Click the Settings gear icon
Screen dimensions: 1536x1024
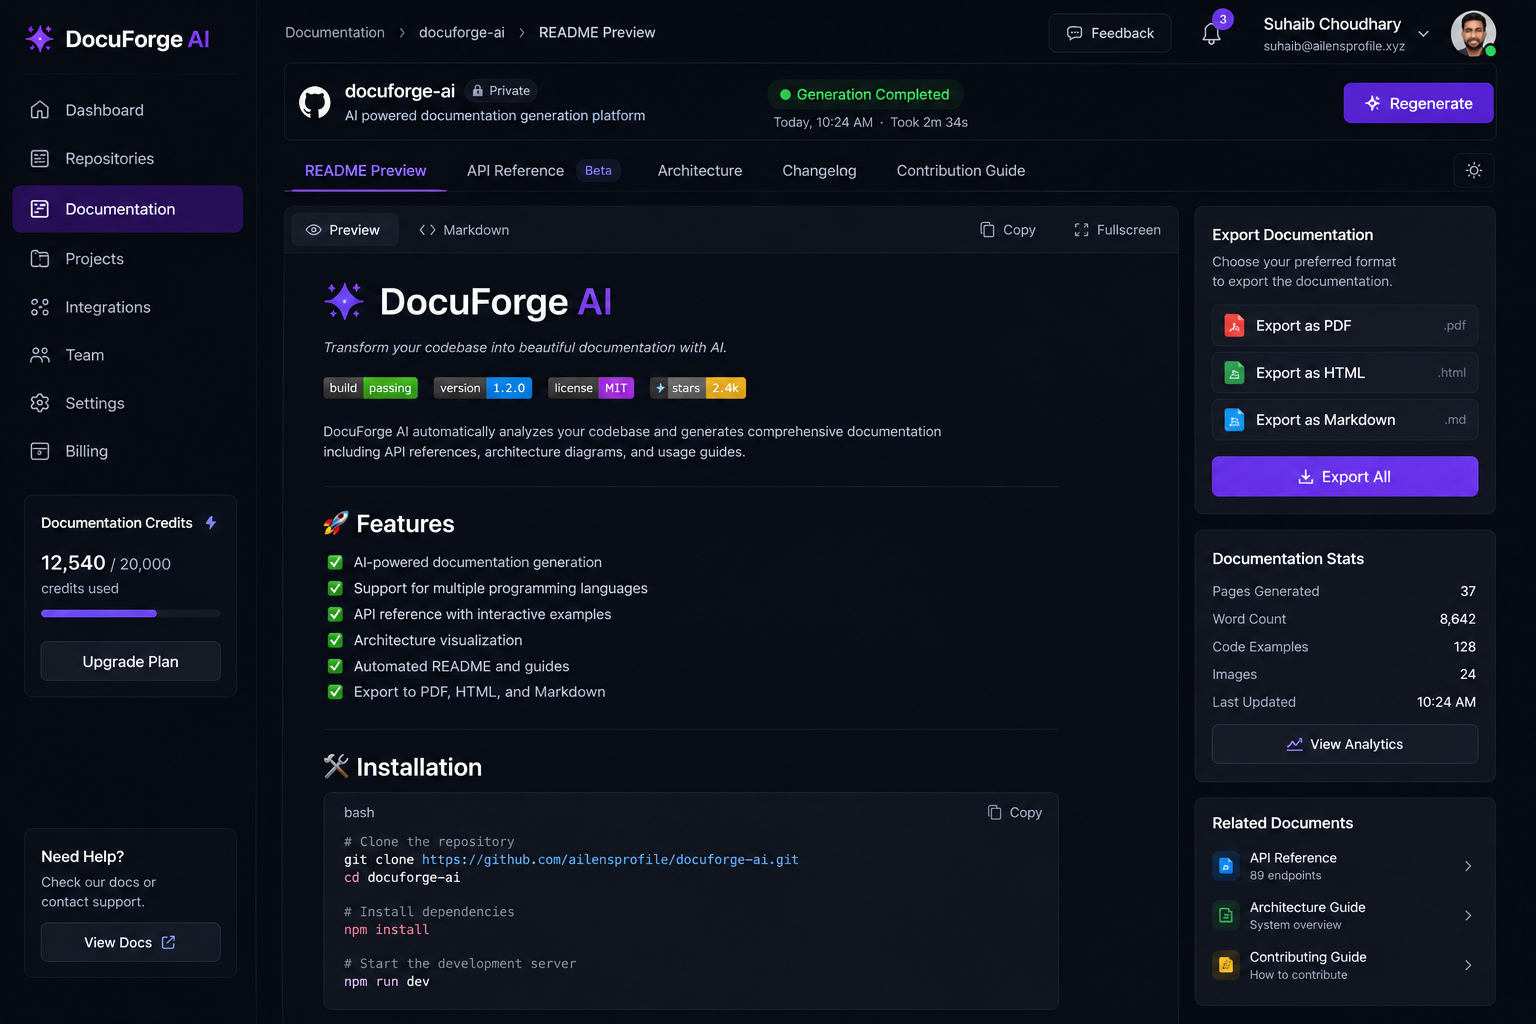click(40, 403)
